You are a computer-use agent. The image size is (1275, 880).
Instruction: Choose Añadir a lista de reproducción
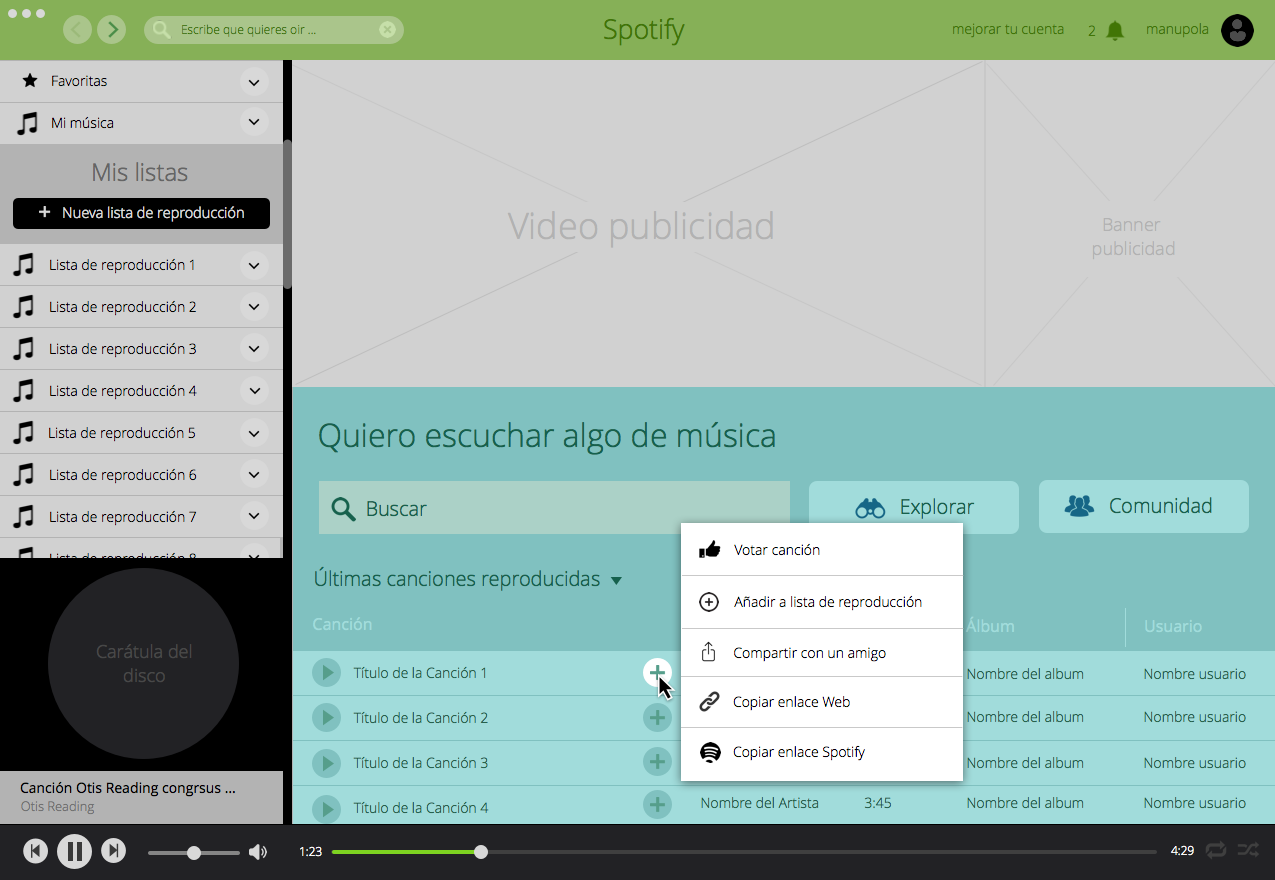[822, 602]
